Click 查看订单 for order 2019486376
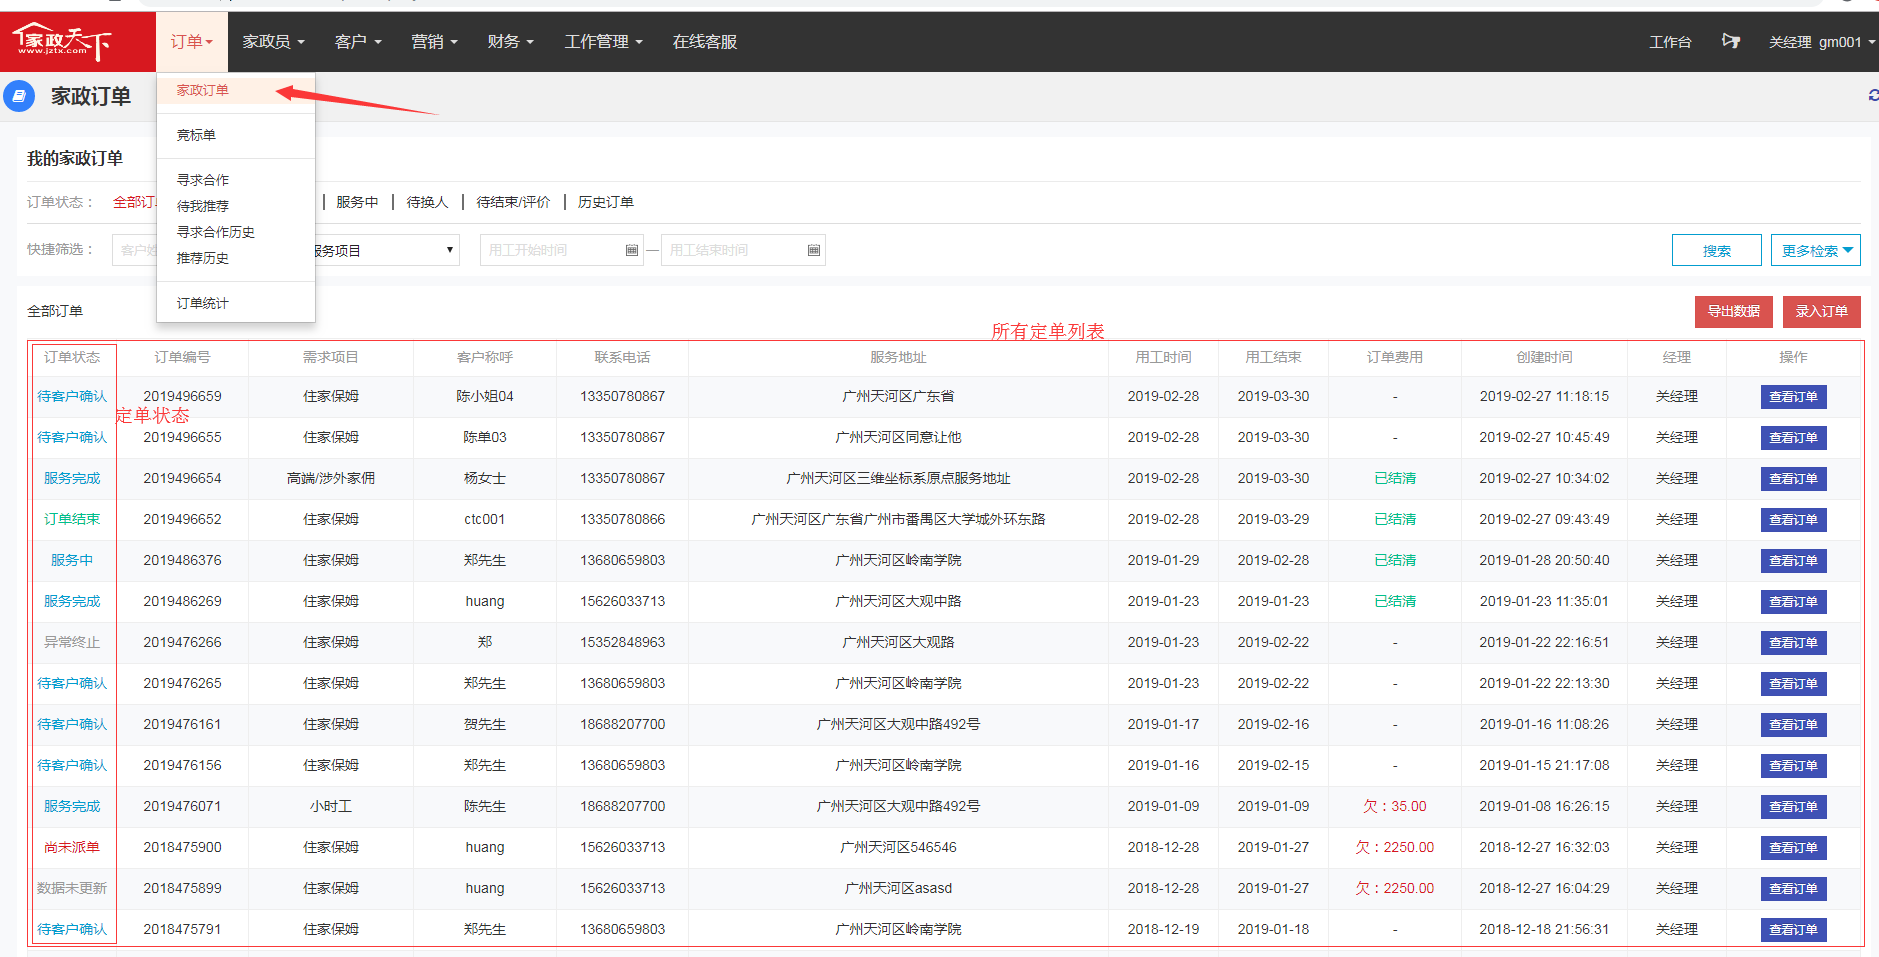This screenshot has width=1879, height=957. [1793, 561]
